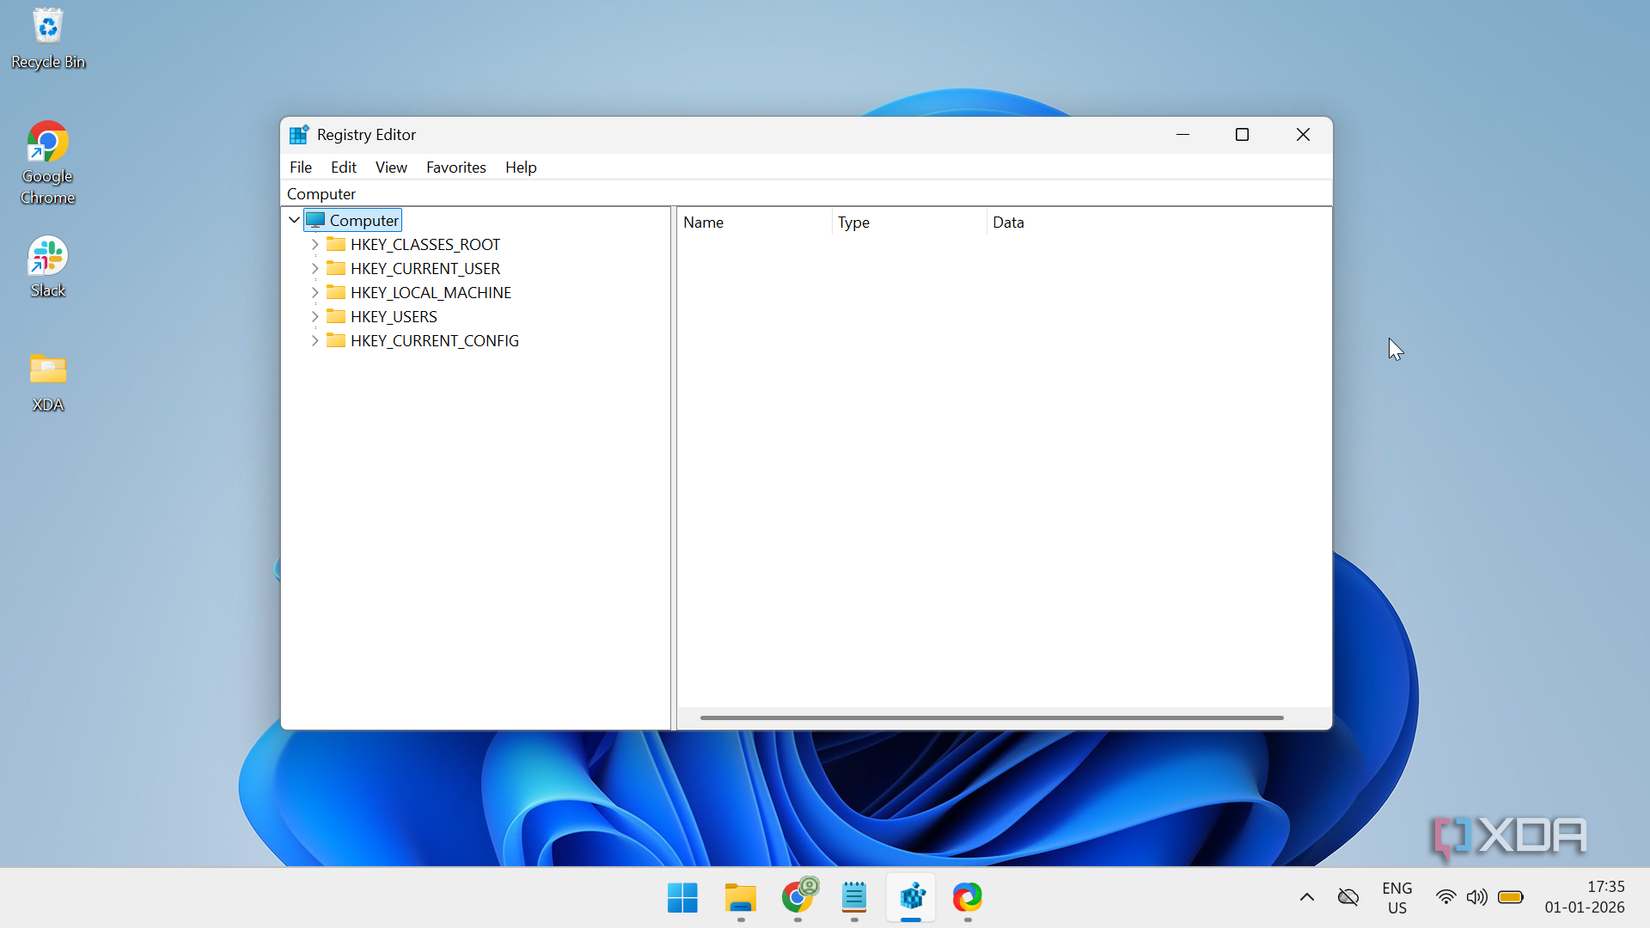Viewport: 1650px width, 928px height.
Task: Minimize the Registry Editor window
Action: [x=1183, y=134]
